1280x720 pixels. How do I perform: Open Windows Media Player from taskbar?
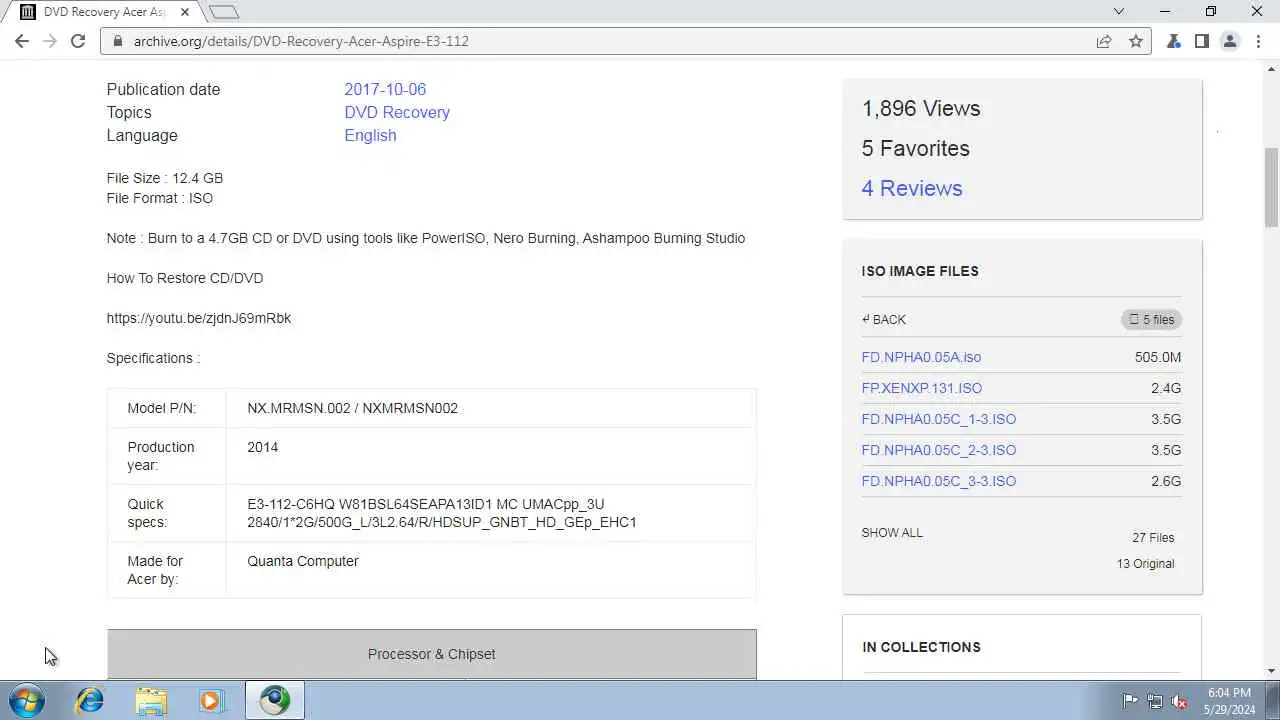211,701
